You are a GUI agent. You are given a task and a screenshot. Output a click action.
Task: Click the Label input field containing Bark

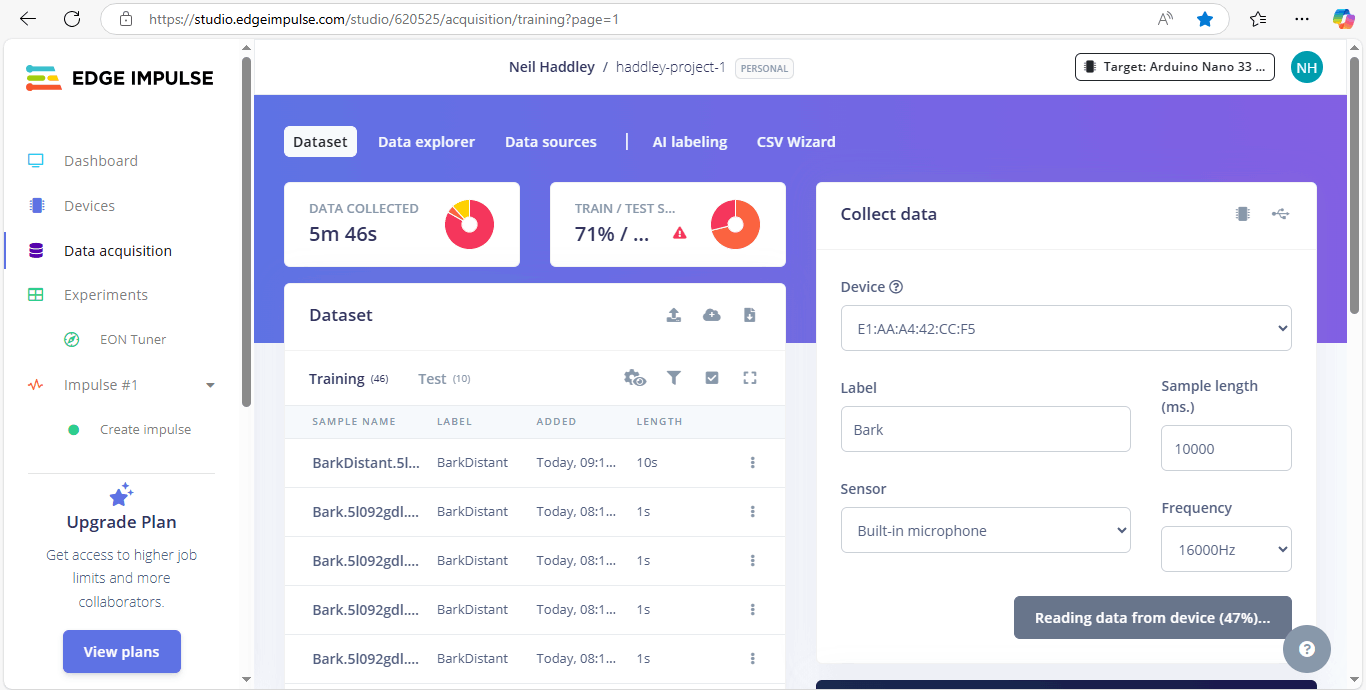click(986, 429)
